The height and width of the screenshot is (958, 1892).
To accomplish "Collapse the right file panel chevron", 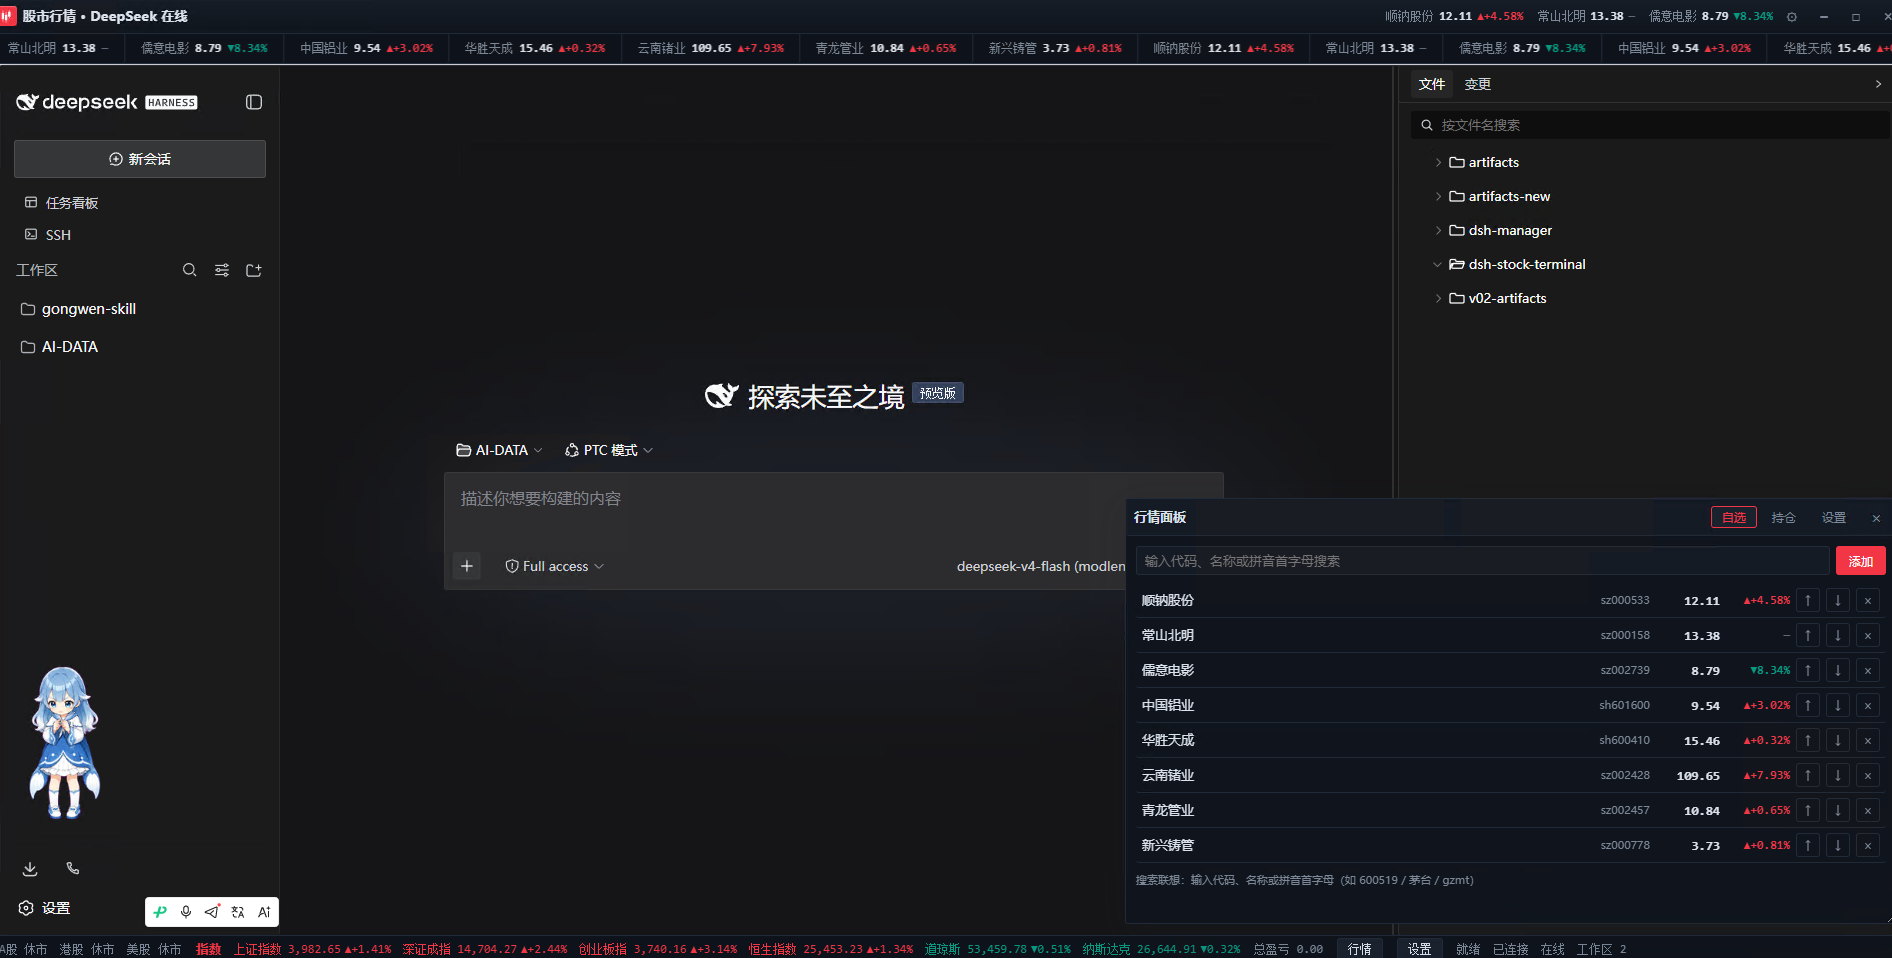I will pos(1878,84).
